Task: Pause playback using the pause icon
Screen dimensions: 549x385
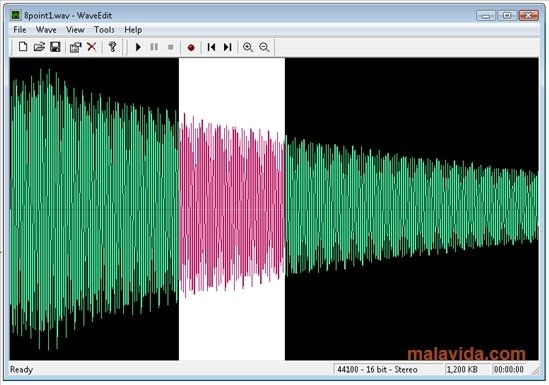Action: 154,47
